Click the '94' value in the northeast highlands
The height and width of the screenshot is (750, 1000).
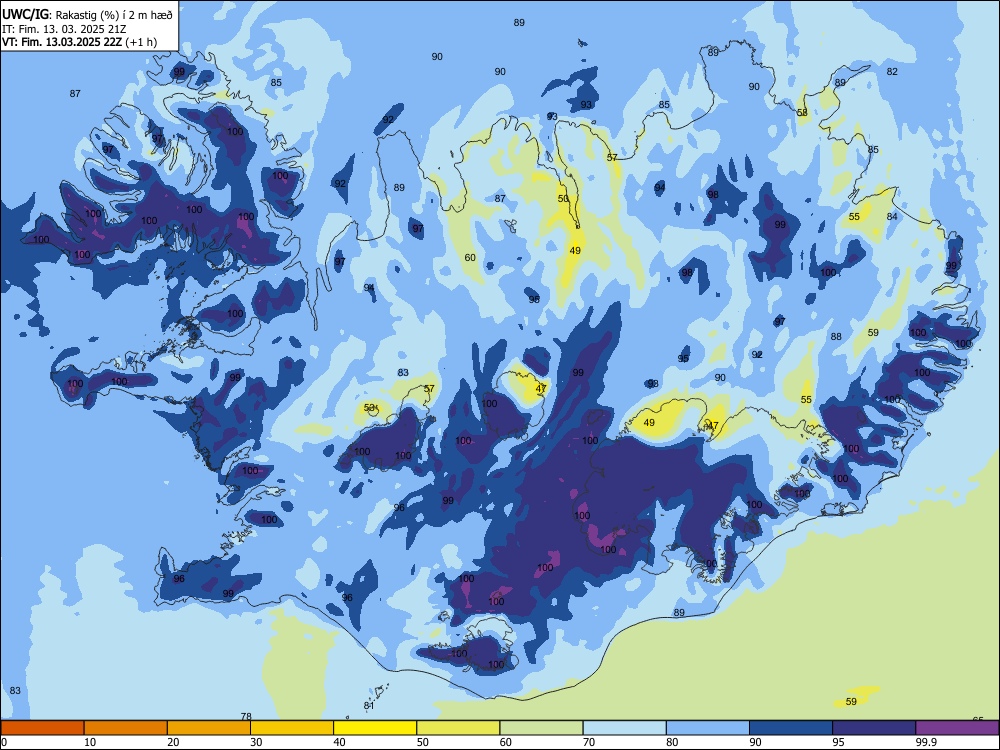[660, 187]
